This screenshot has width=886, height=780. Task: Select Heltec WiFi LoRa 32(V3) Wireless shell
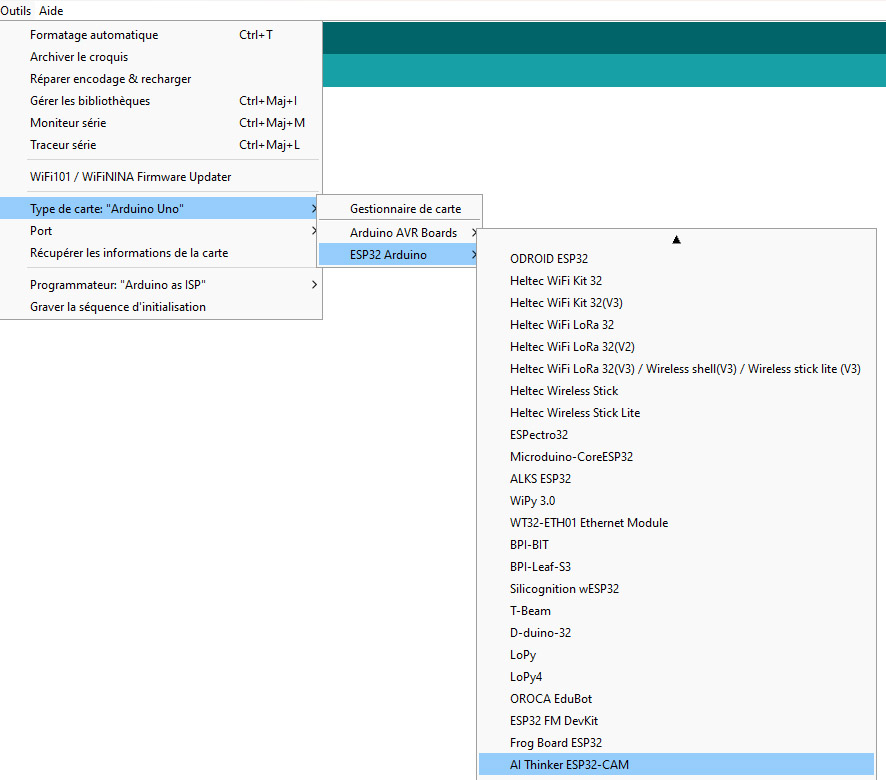tap(676, 369)
